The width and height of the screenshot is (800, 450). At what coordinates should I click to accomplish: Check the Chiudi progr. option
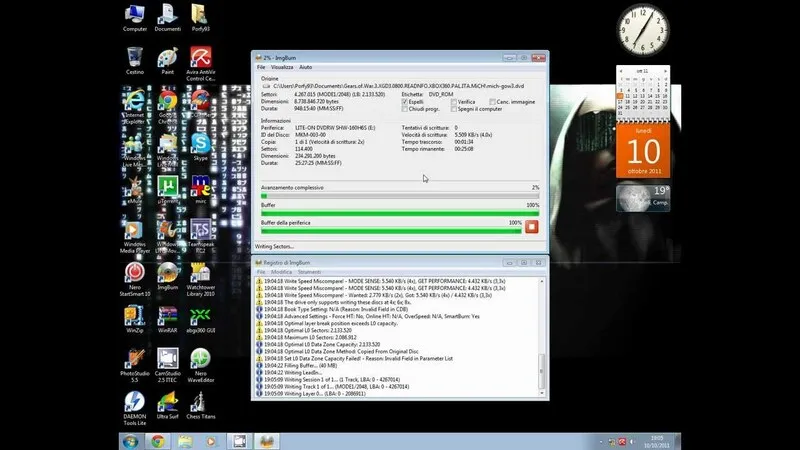[x=404, y=110]
